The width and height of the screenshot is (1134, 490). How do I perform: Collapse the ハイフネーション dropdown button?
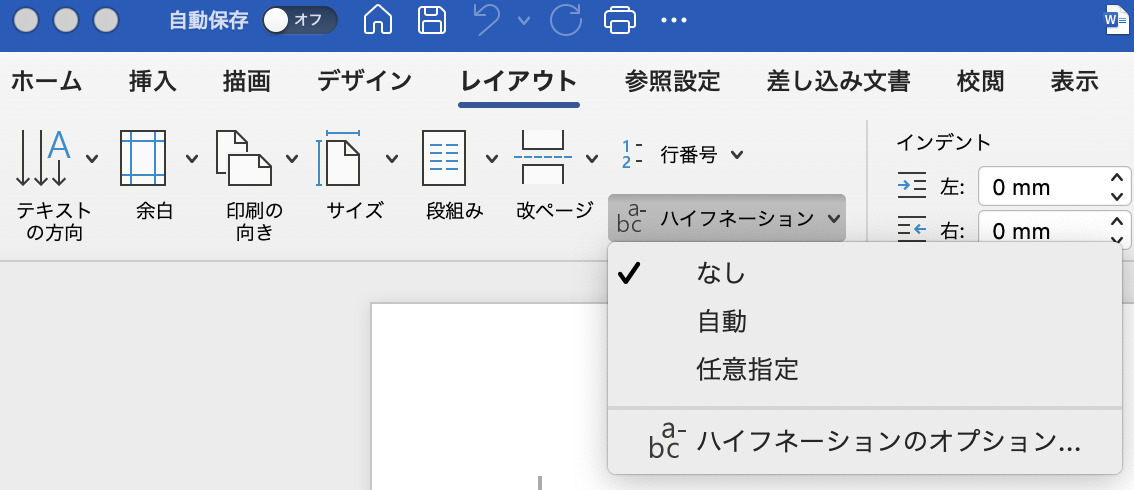point(727,218)
